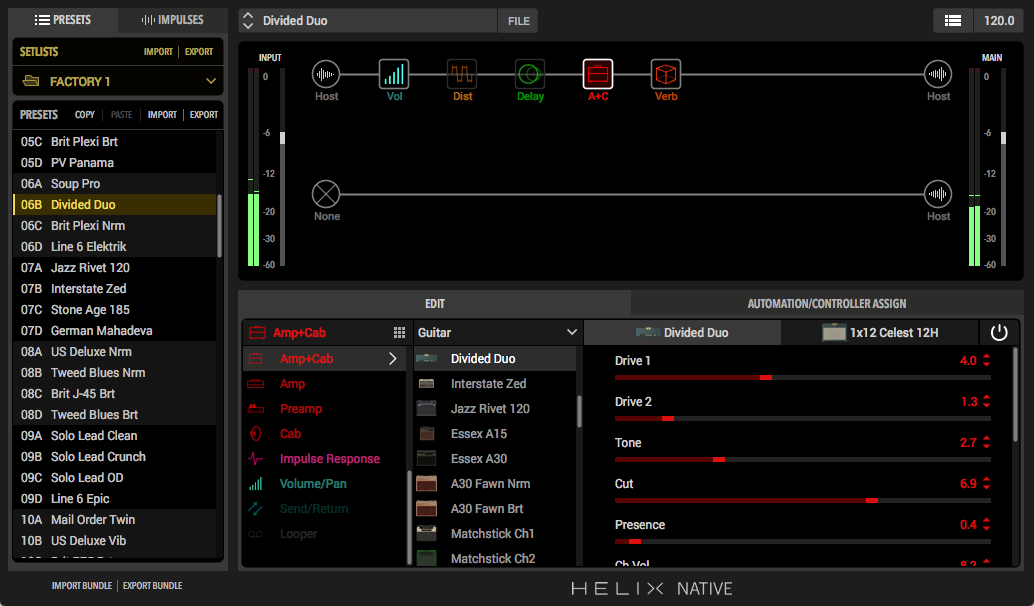Click the model grid view icon
1034x606 pixels.
click(x=399, y=333)
